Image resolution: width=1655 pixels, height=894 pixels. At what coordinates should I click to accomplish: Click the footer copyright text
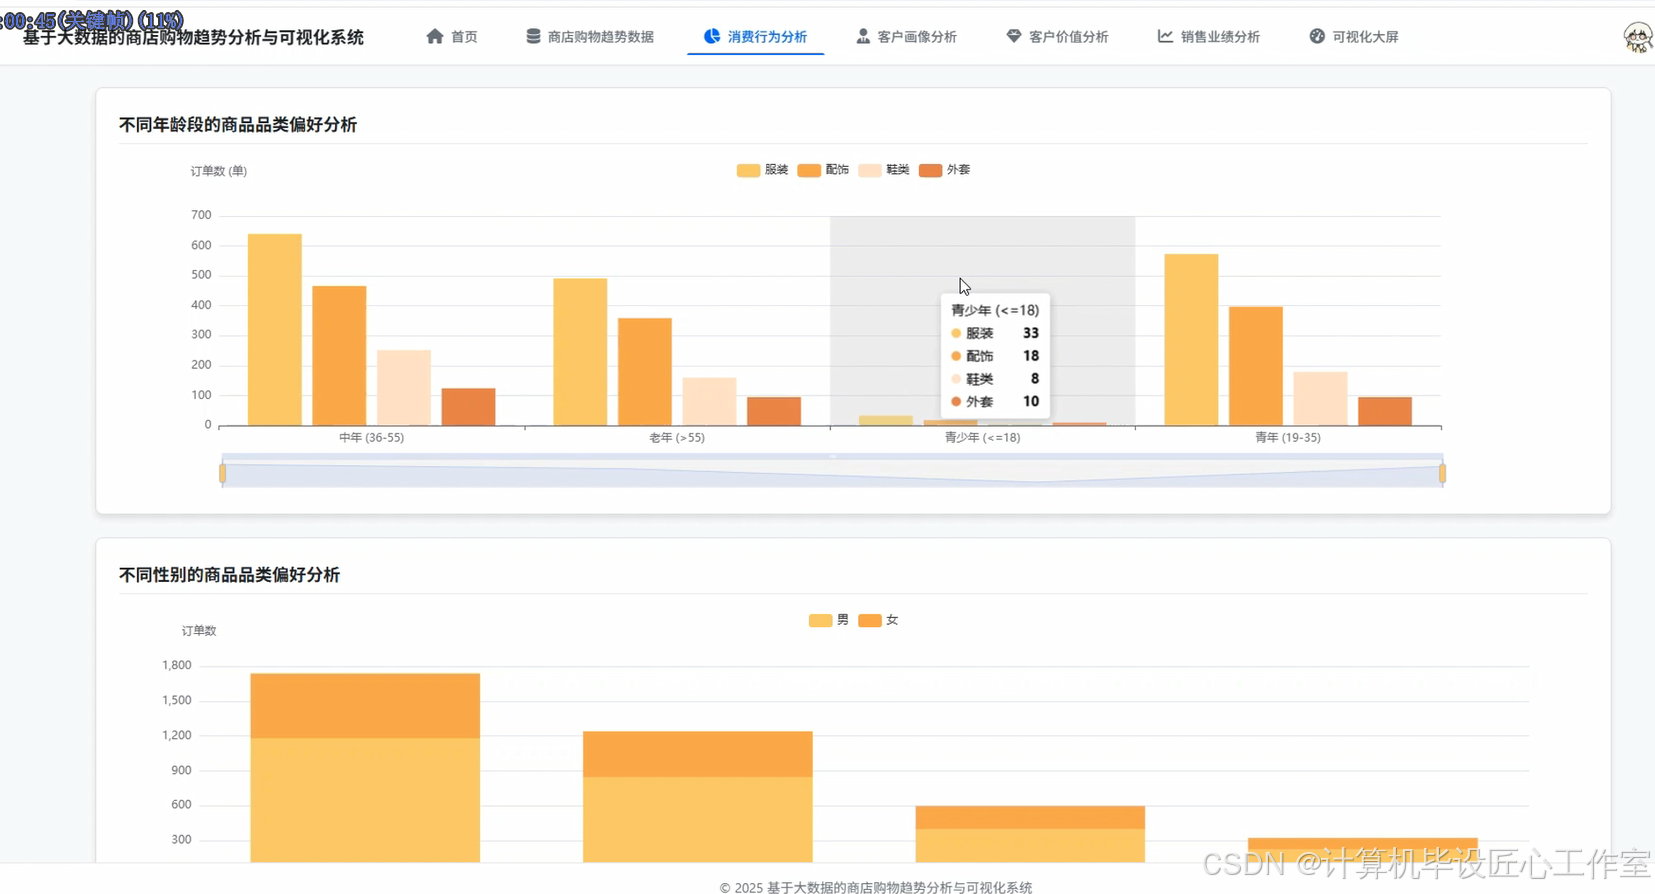tap(876, 887)
